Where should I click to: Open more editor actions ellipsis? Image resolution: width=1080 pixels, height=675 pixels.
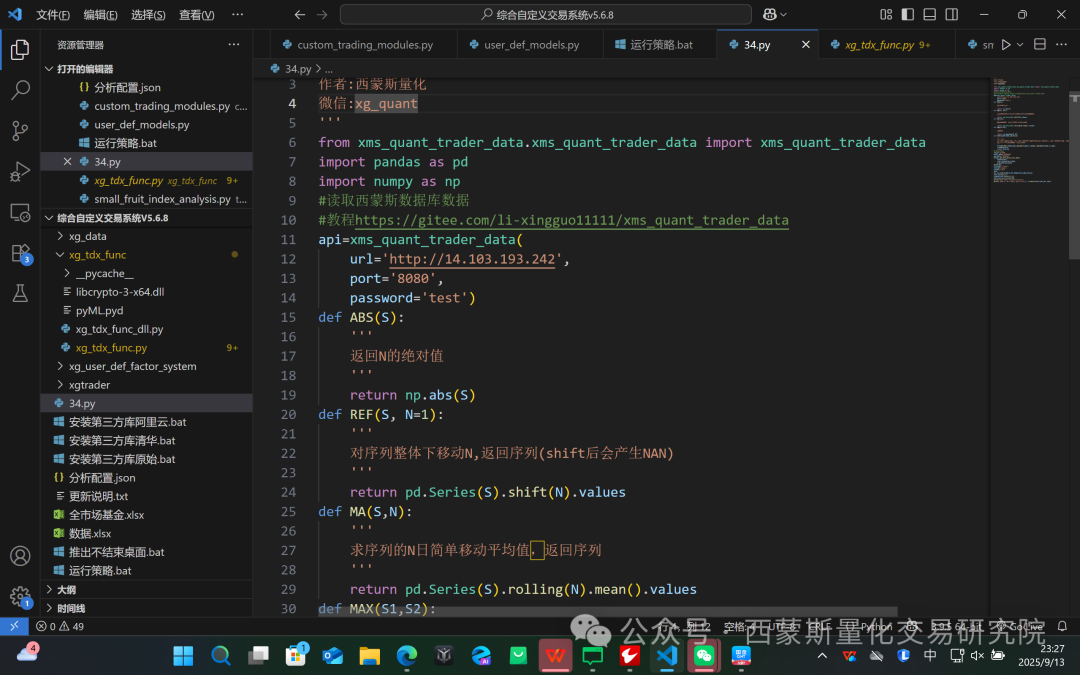[1061, 45]
